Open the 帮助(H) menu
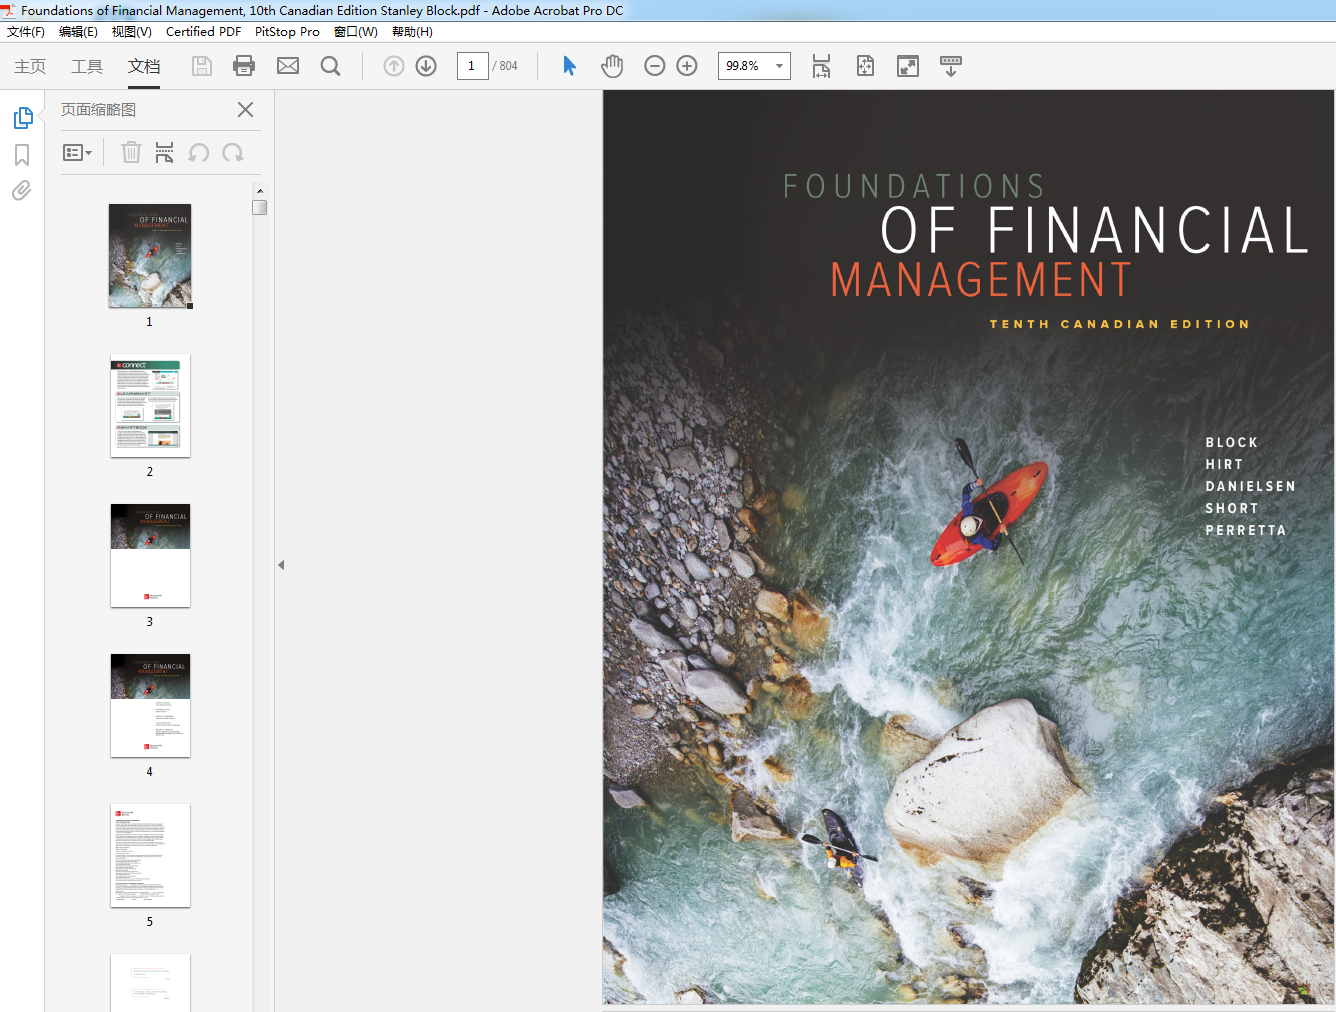 (412, 32)
